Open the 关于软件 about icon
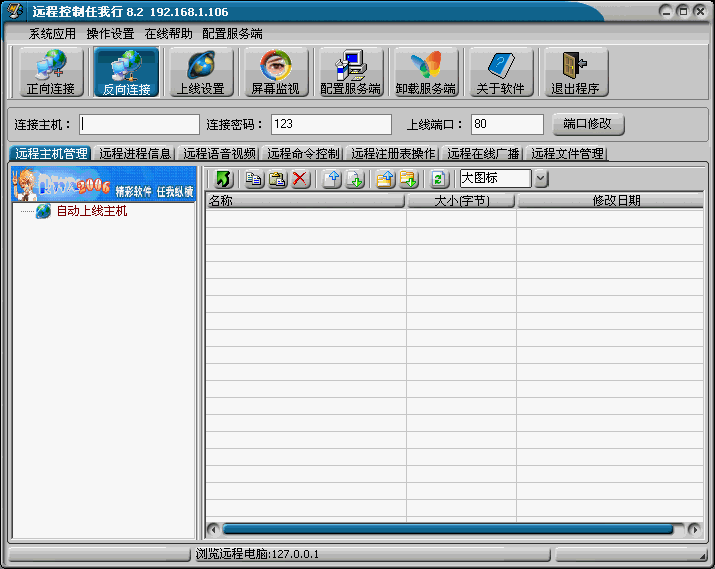715x569 pixels. click(500, 72)
